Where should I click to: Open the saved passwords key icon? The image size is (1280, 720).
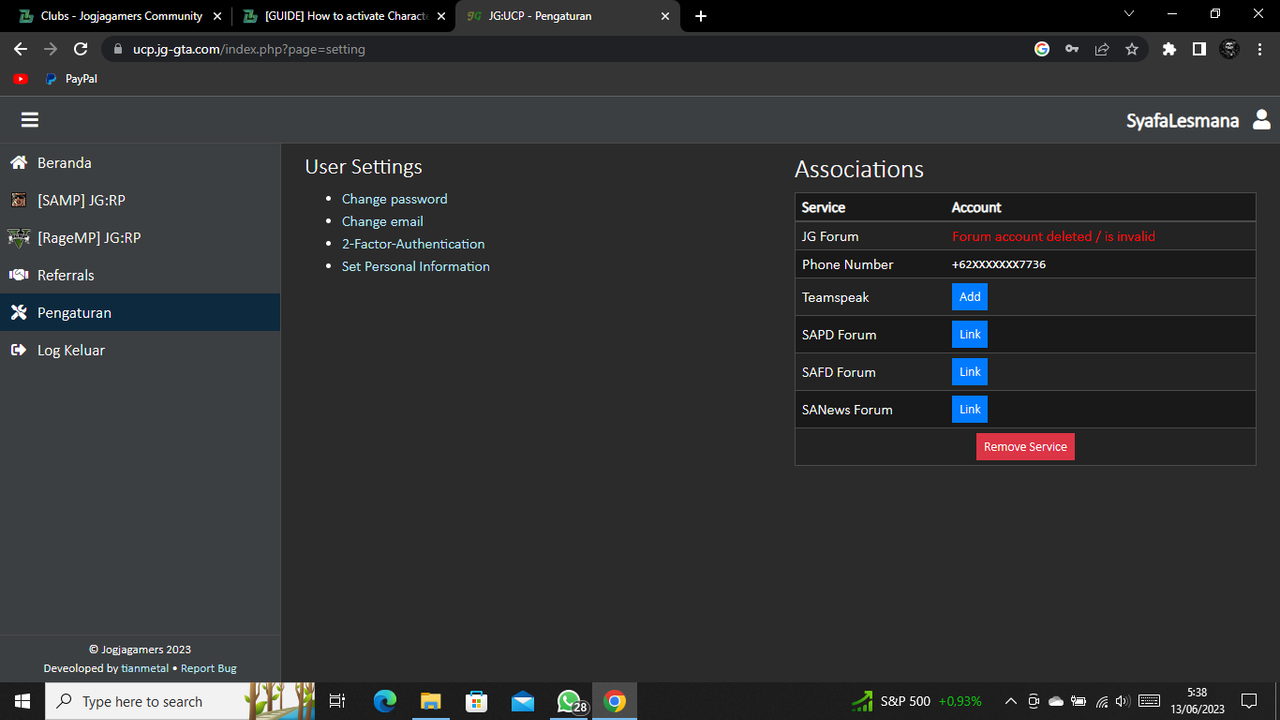tap(1072, 49)
